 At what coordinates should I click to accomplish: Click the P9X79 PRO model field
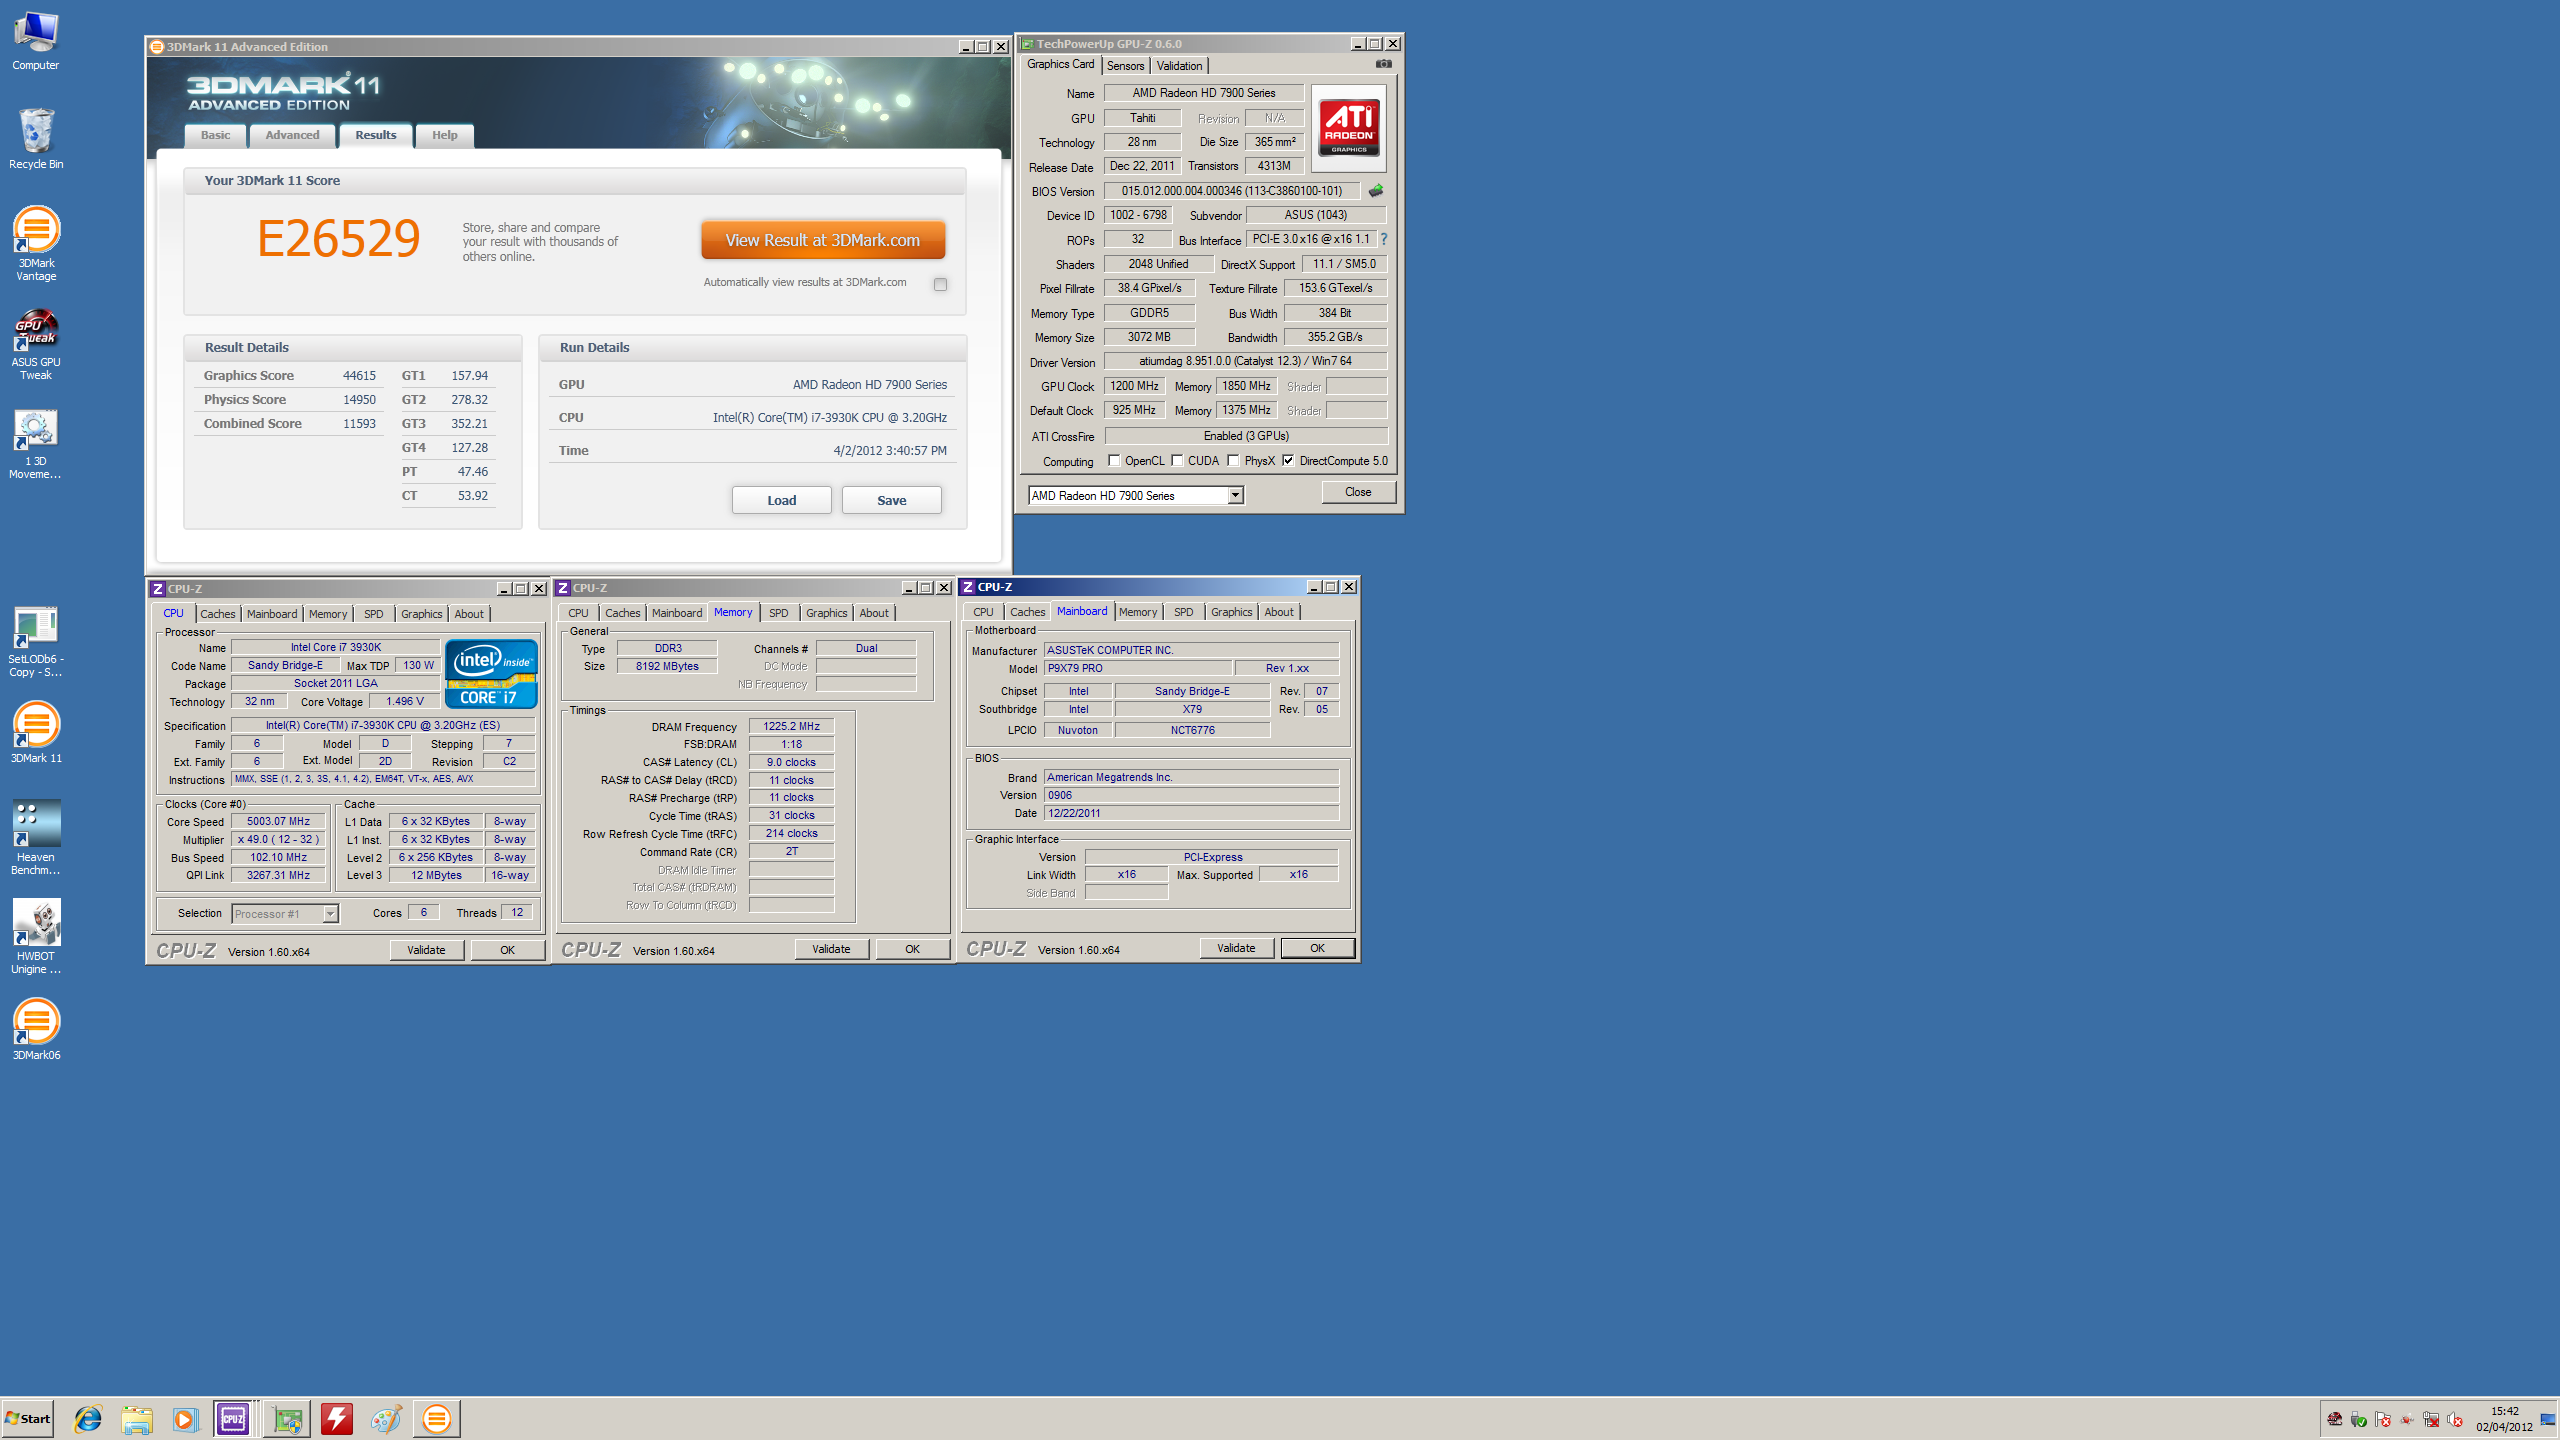click(1138, 668)
